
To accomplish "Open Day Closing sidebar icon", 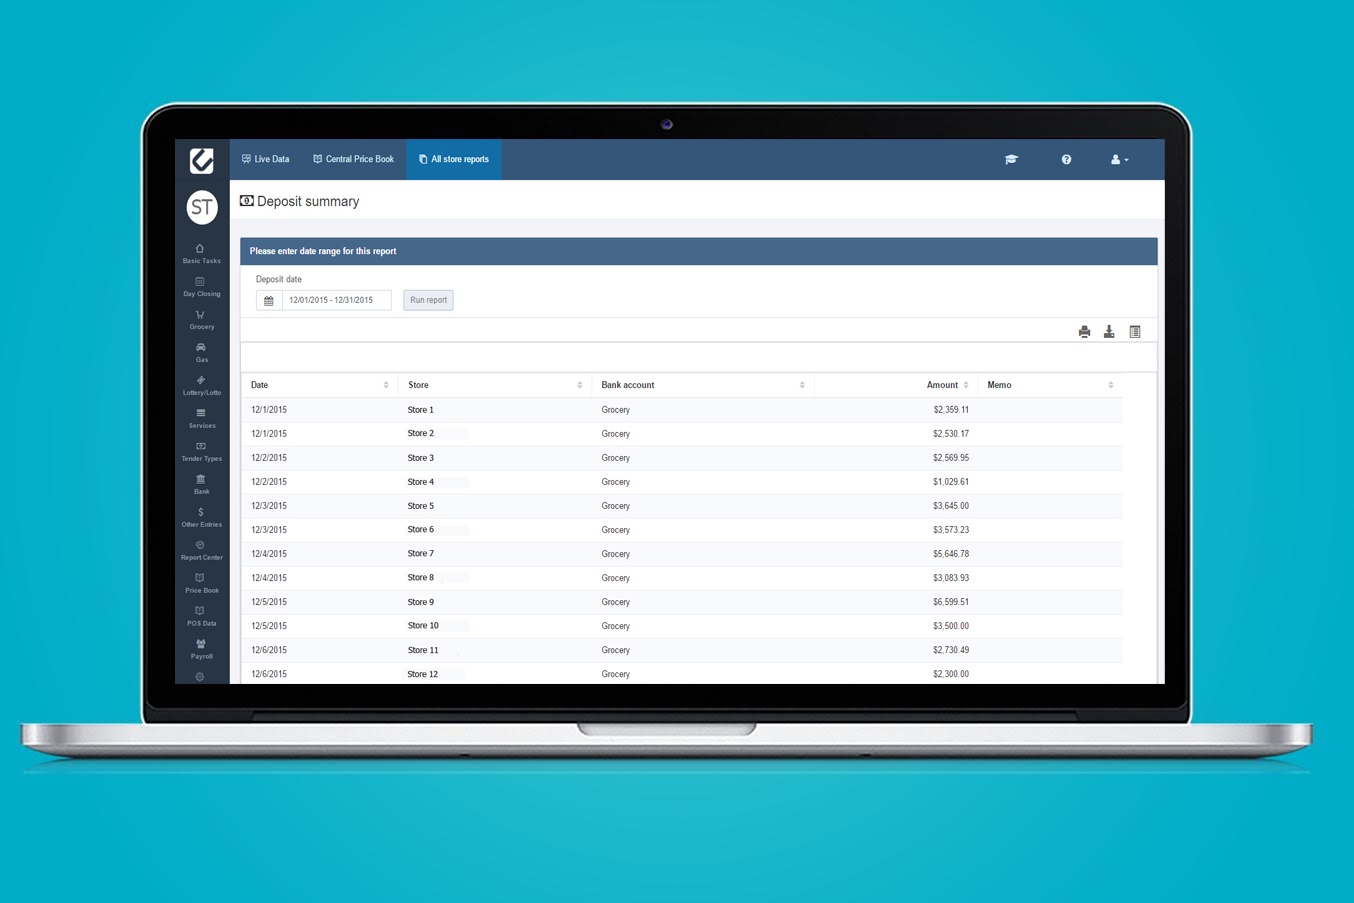I will (201, 286).
